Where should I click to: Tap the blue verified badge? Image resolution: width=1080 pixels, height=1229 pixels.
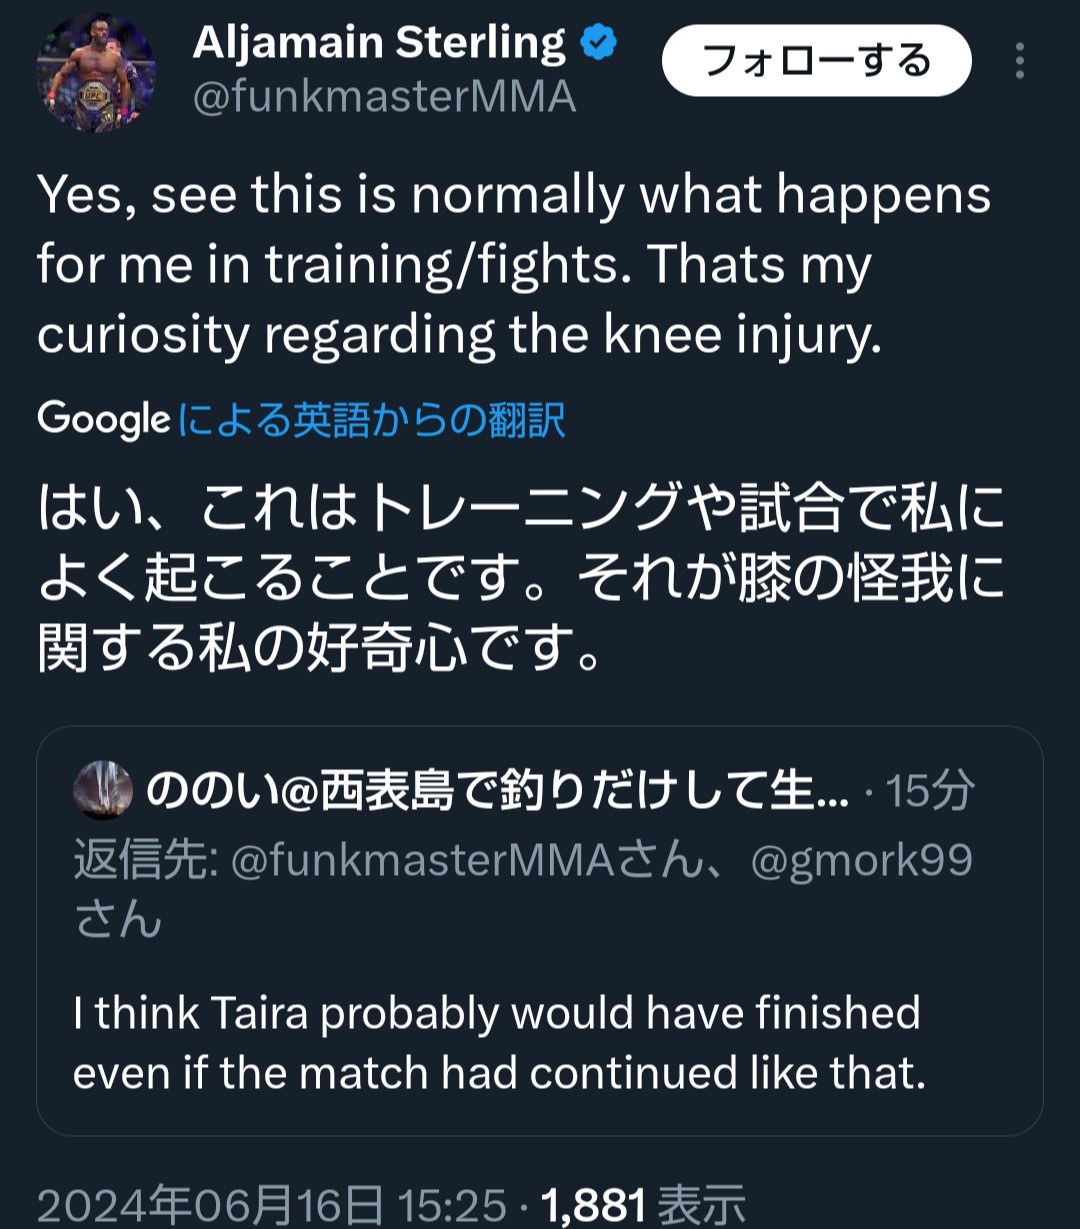599,44
